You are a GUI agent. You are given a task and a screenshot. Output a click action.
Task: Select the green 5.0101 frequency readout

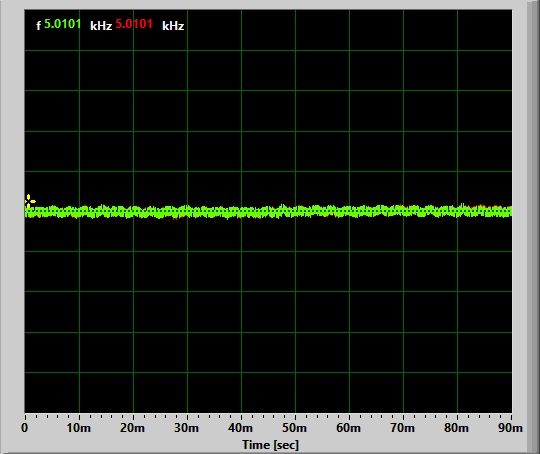(63, 24)
